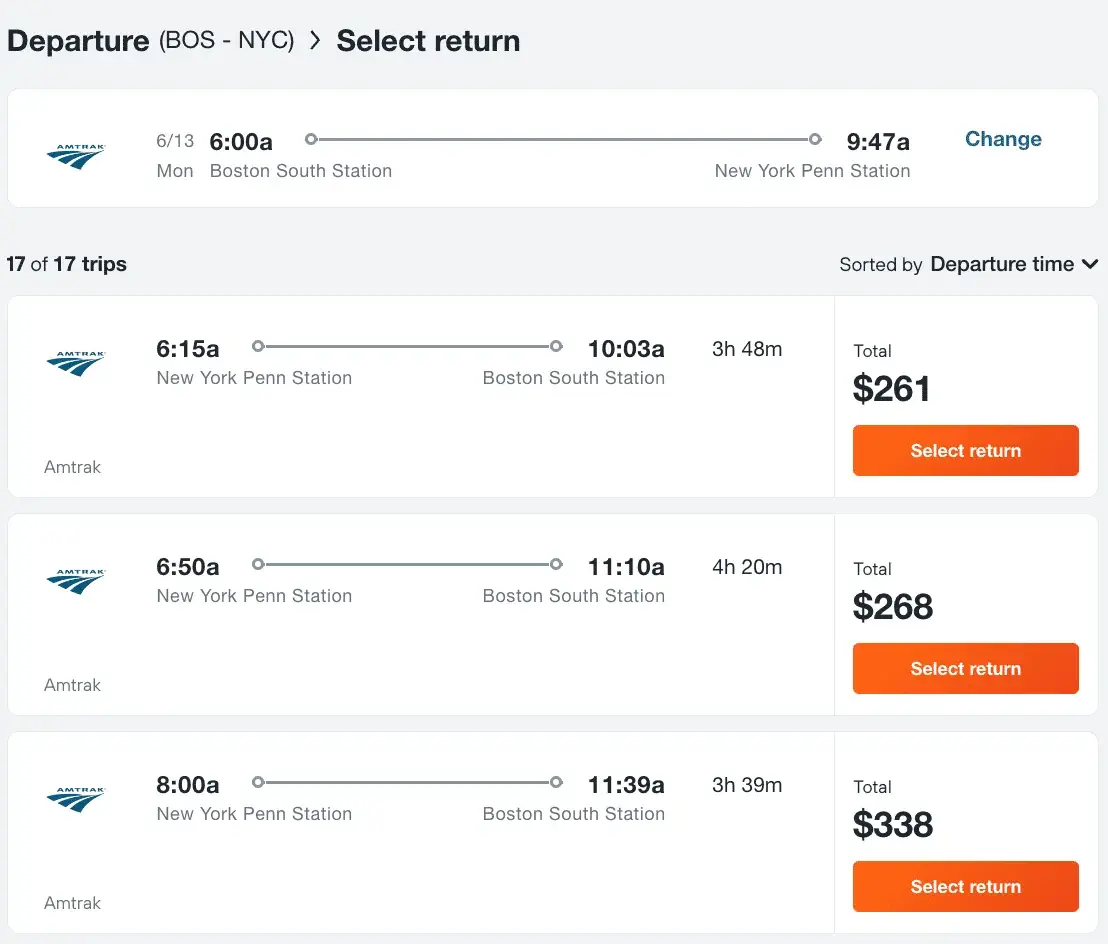The height and width of the screenshot is (944, 1108).
Task: Select return for the $268 trip
Action: coord(965,668)
